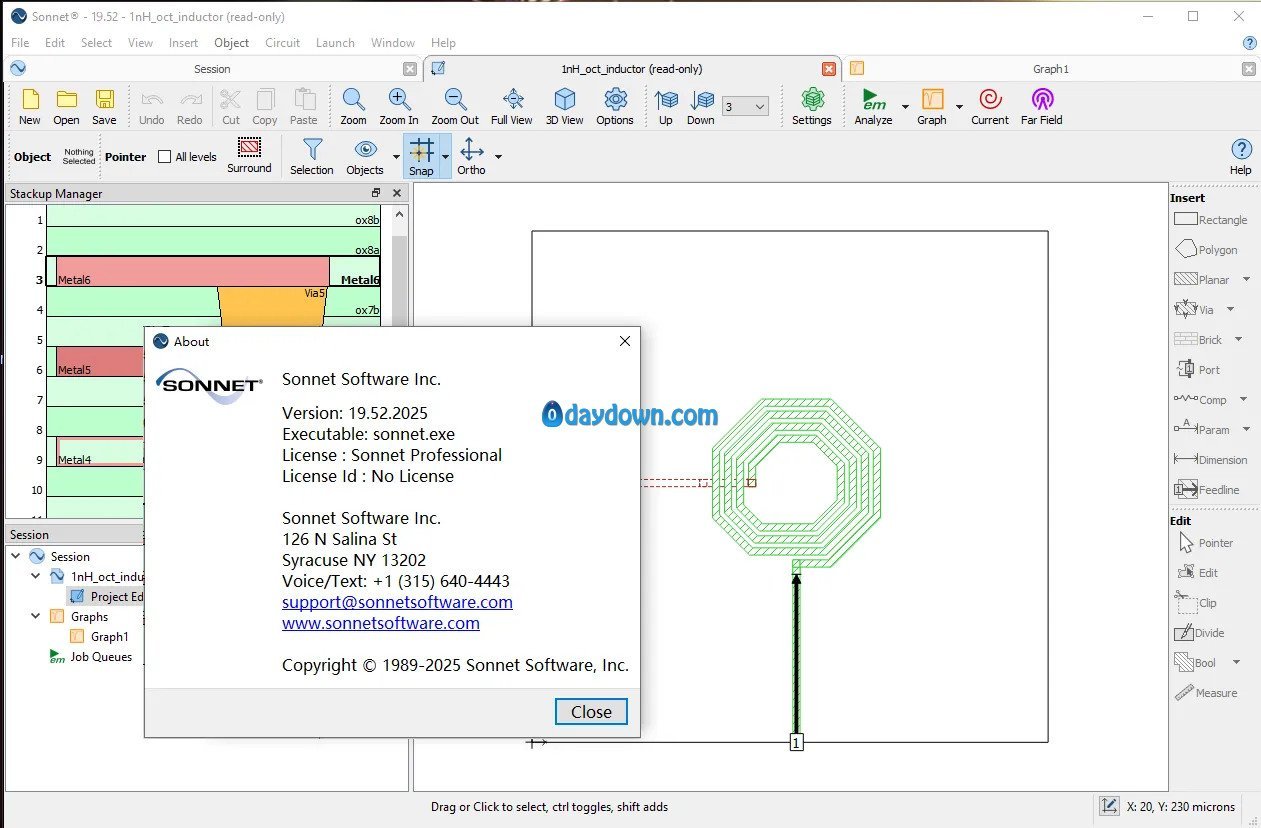Select the Divide edit tool
Screen dimensions: 1261x828
pos(1201,633)
